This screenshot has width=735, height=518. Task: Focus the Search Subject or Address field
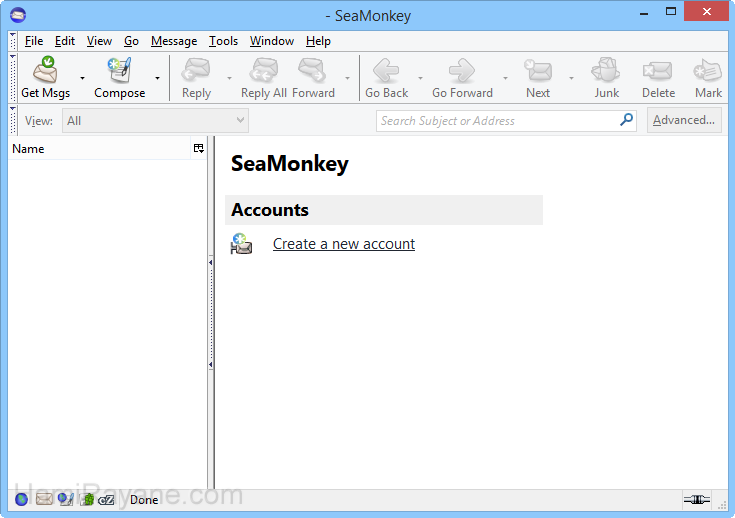499,121
